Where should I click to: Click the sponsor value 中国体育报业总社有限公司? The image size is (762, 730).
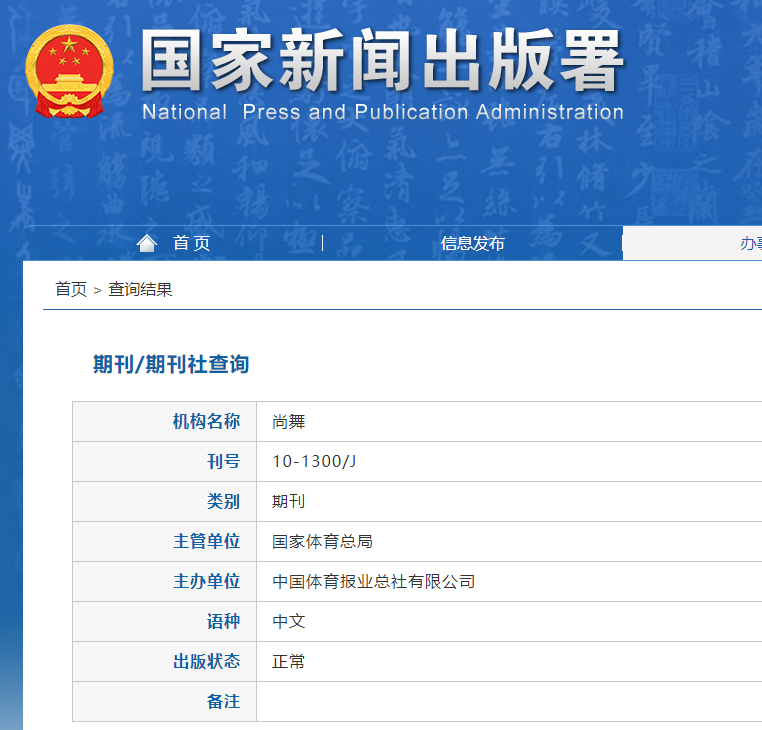(x=373, y=581)
